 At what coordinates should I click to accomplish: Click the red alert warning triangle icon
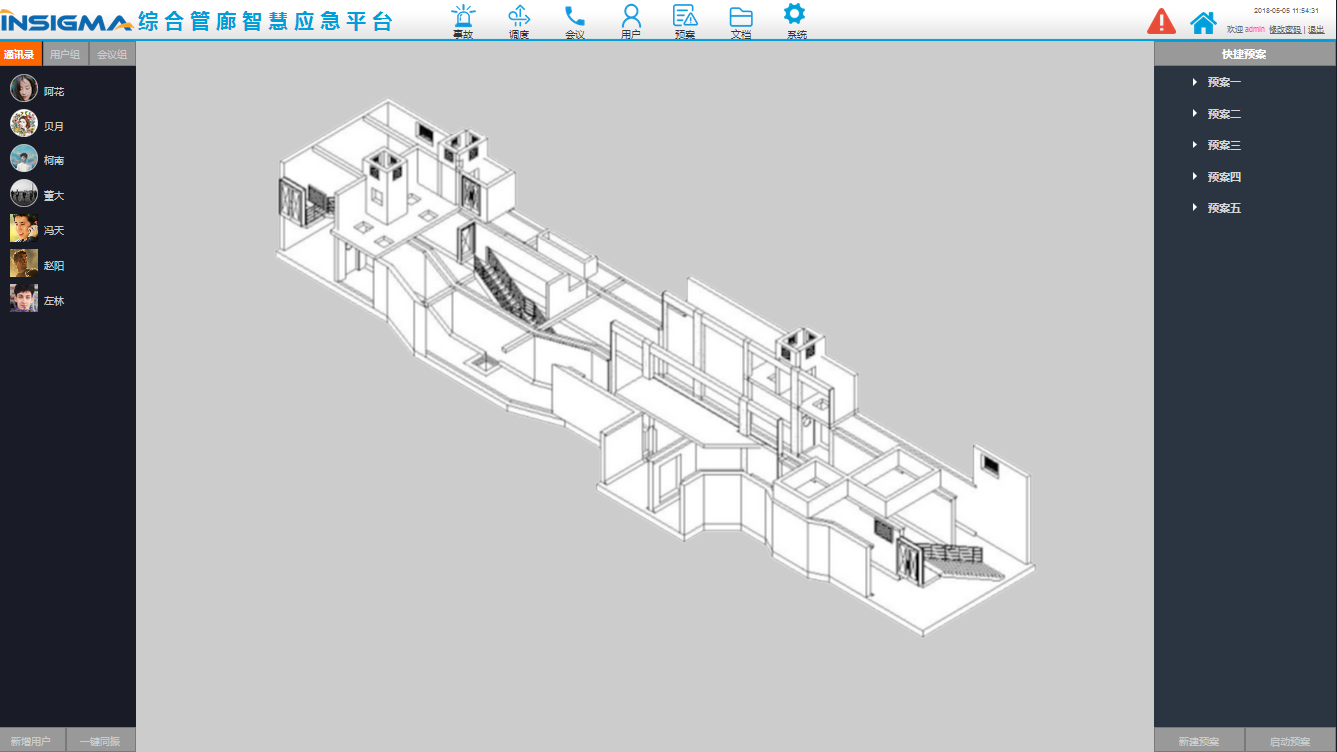point(1161,20)
